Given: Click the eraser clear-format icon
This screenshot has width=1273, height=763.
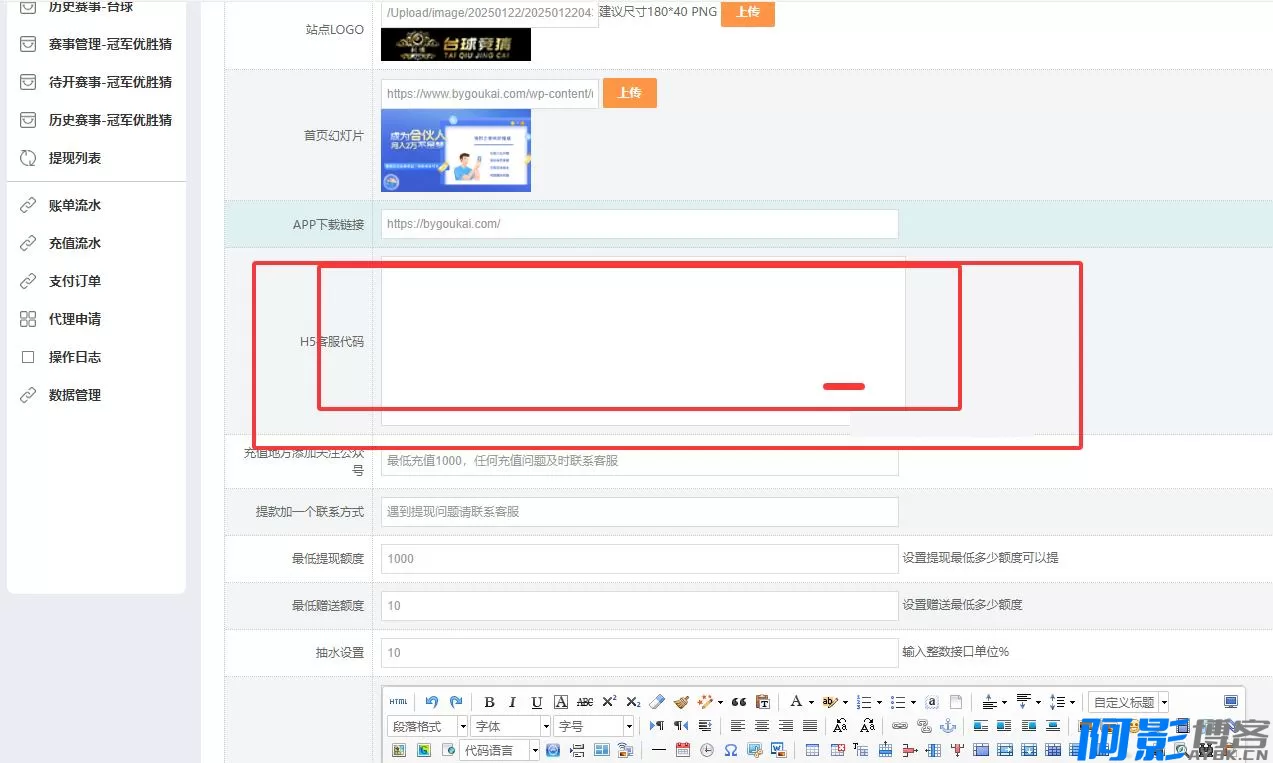Looking at the screenshot, I should (657, 702).
